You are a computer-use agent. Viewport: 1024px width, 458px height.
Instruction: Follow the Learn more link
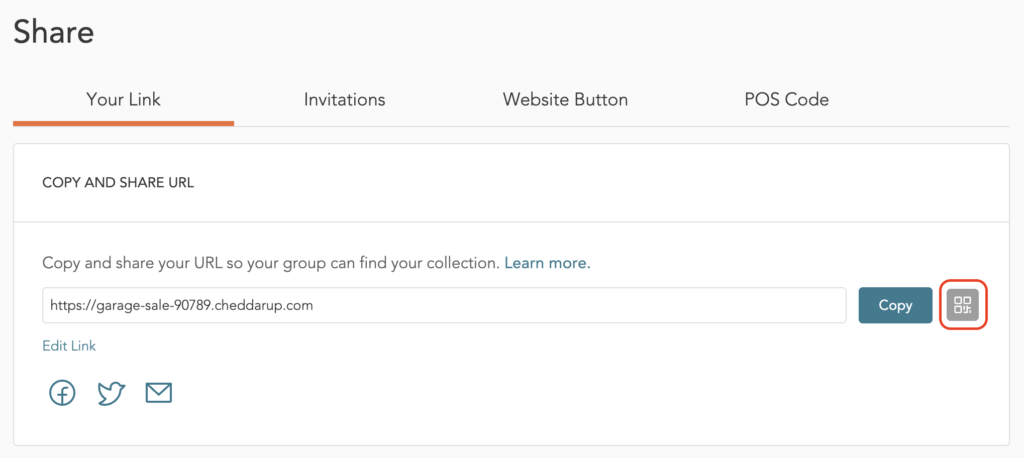tap(547, 264)
